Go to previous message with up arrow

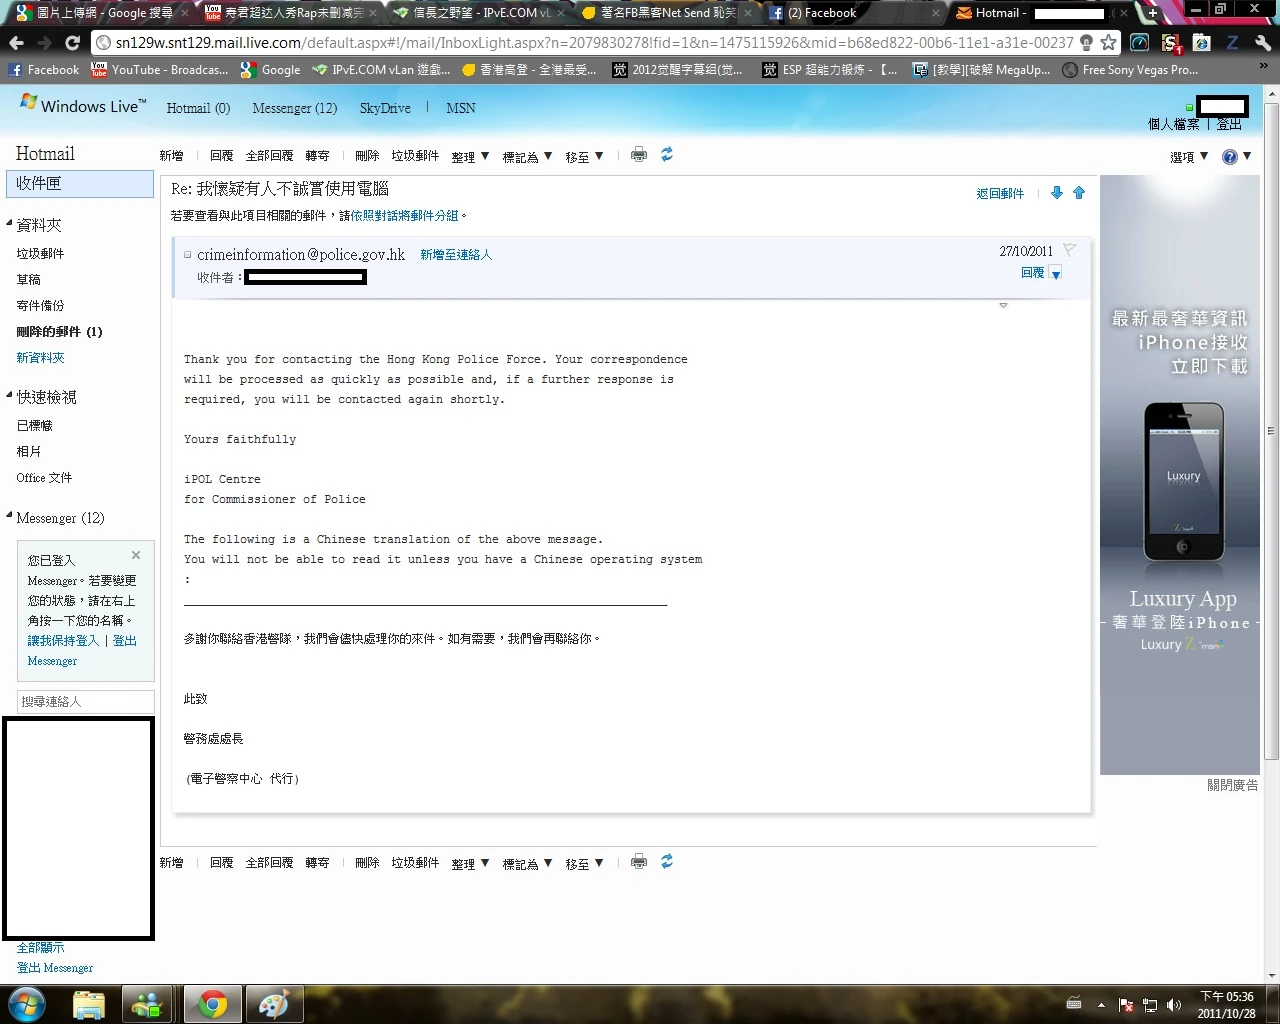(1079, 193)
